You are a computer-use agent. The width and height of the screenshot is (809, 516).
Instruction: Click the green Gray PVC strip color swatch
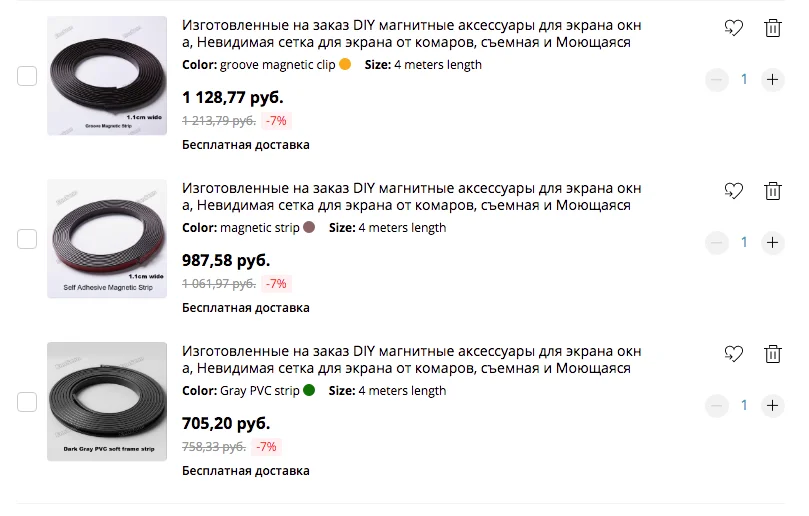pos(309,390)
